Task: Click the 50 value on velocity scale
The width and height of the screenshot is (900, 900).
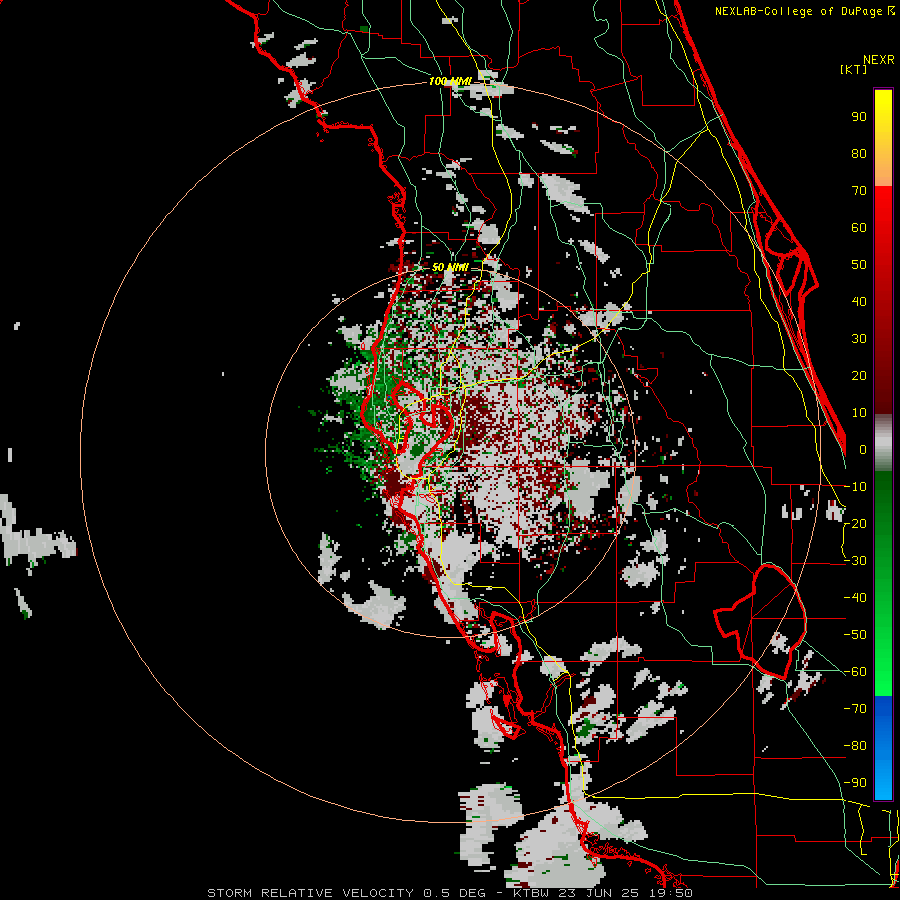Action: [x=859, y=265]
